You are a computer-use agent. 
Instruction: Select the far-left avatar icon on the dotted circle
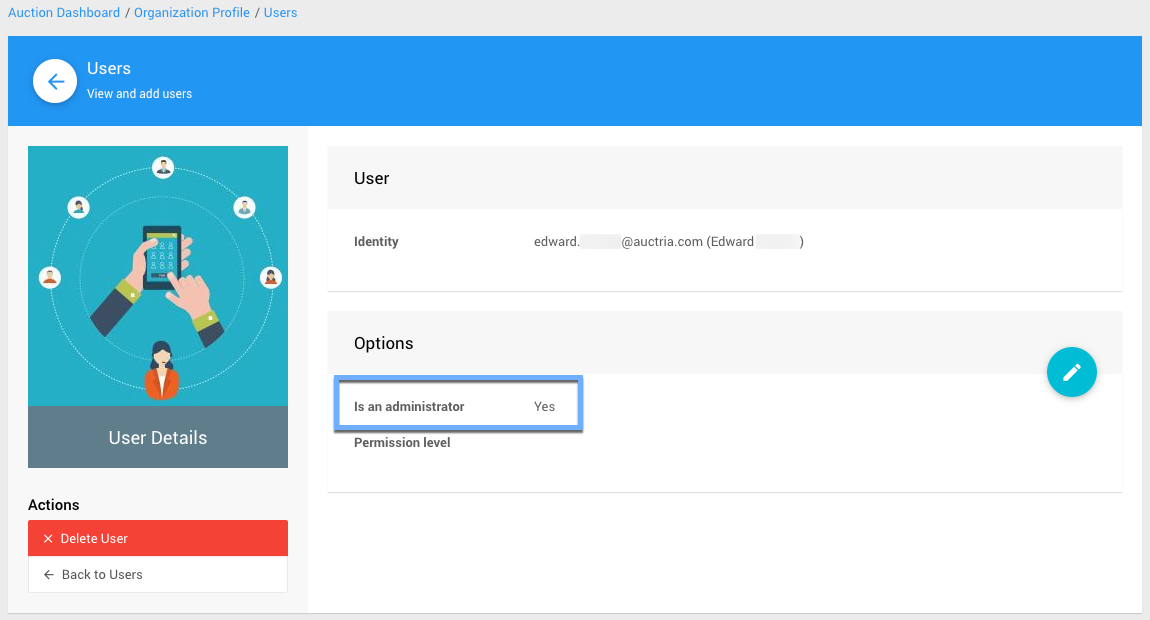[x=50, y=277]
